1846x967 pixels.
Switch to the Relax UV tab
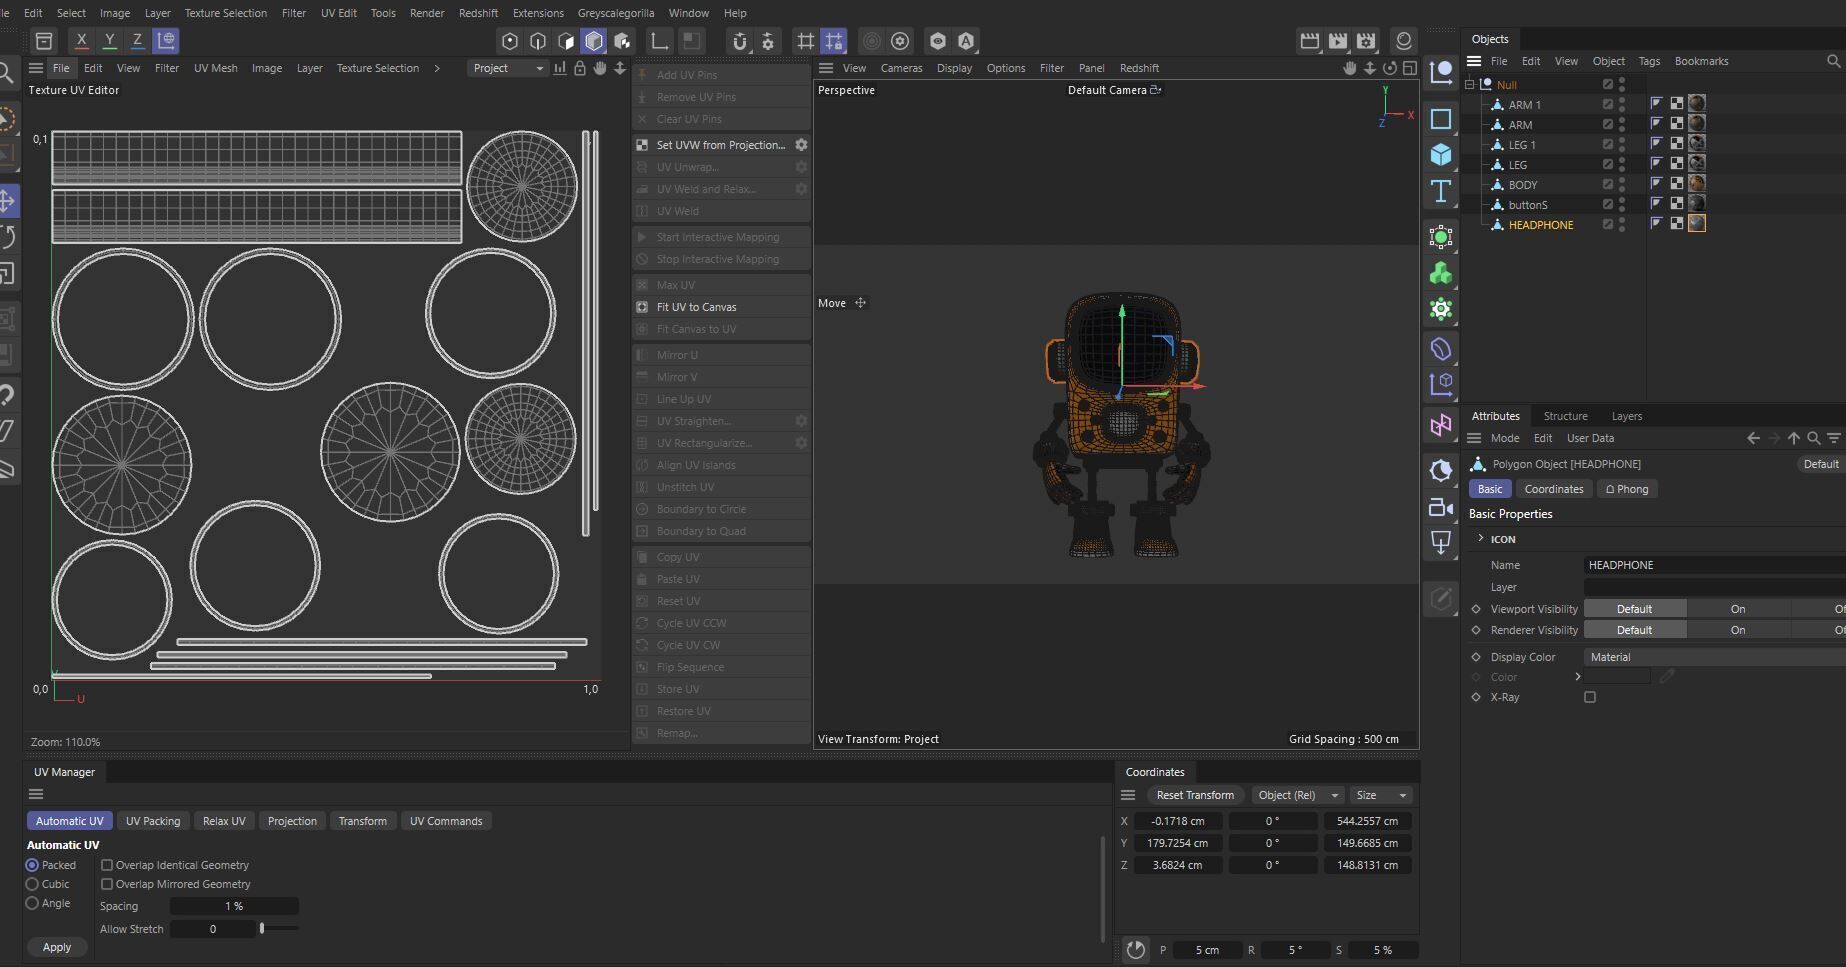pos(224,821)
